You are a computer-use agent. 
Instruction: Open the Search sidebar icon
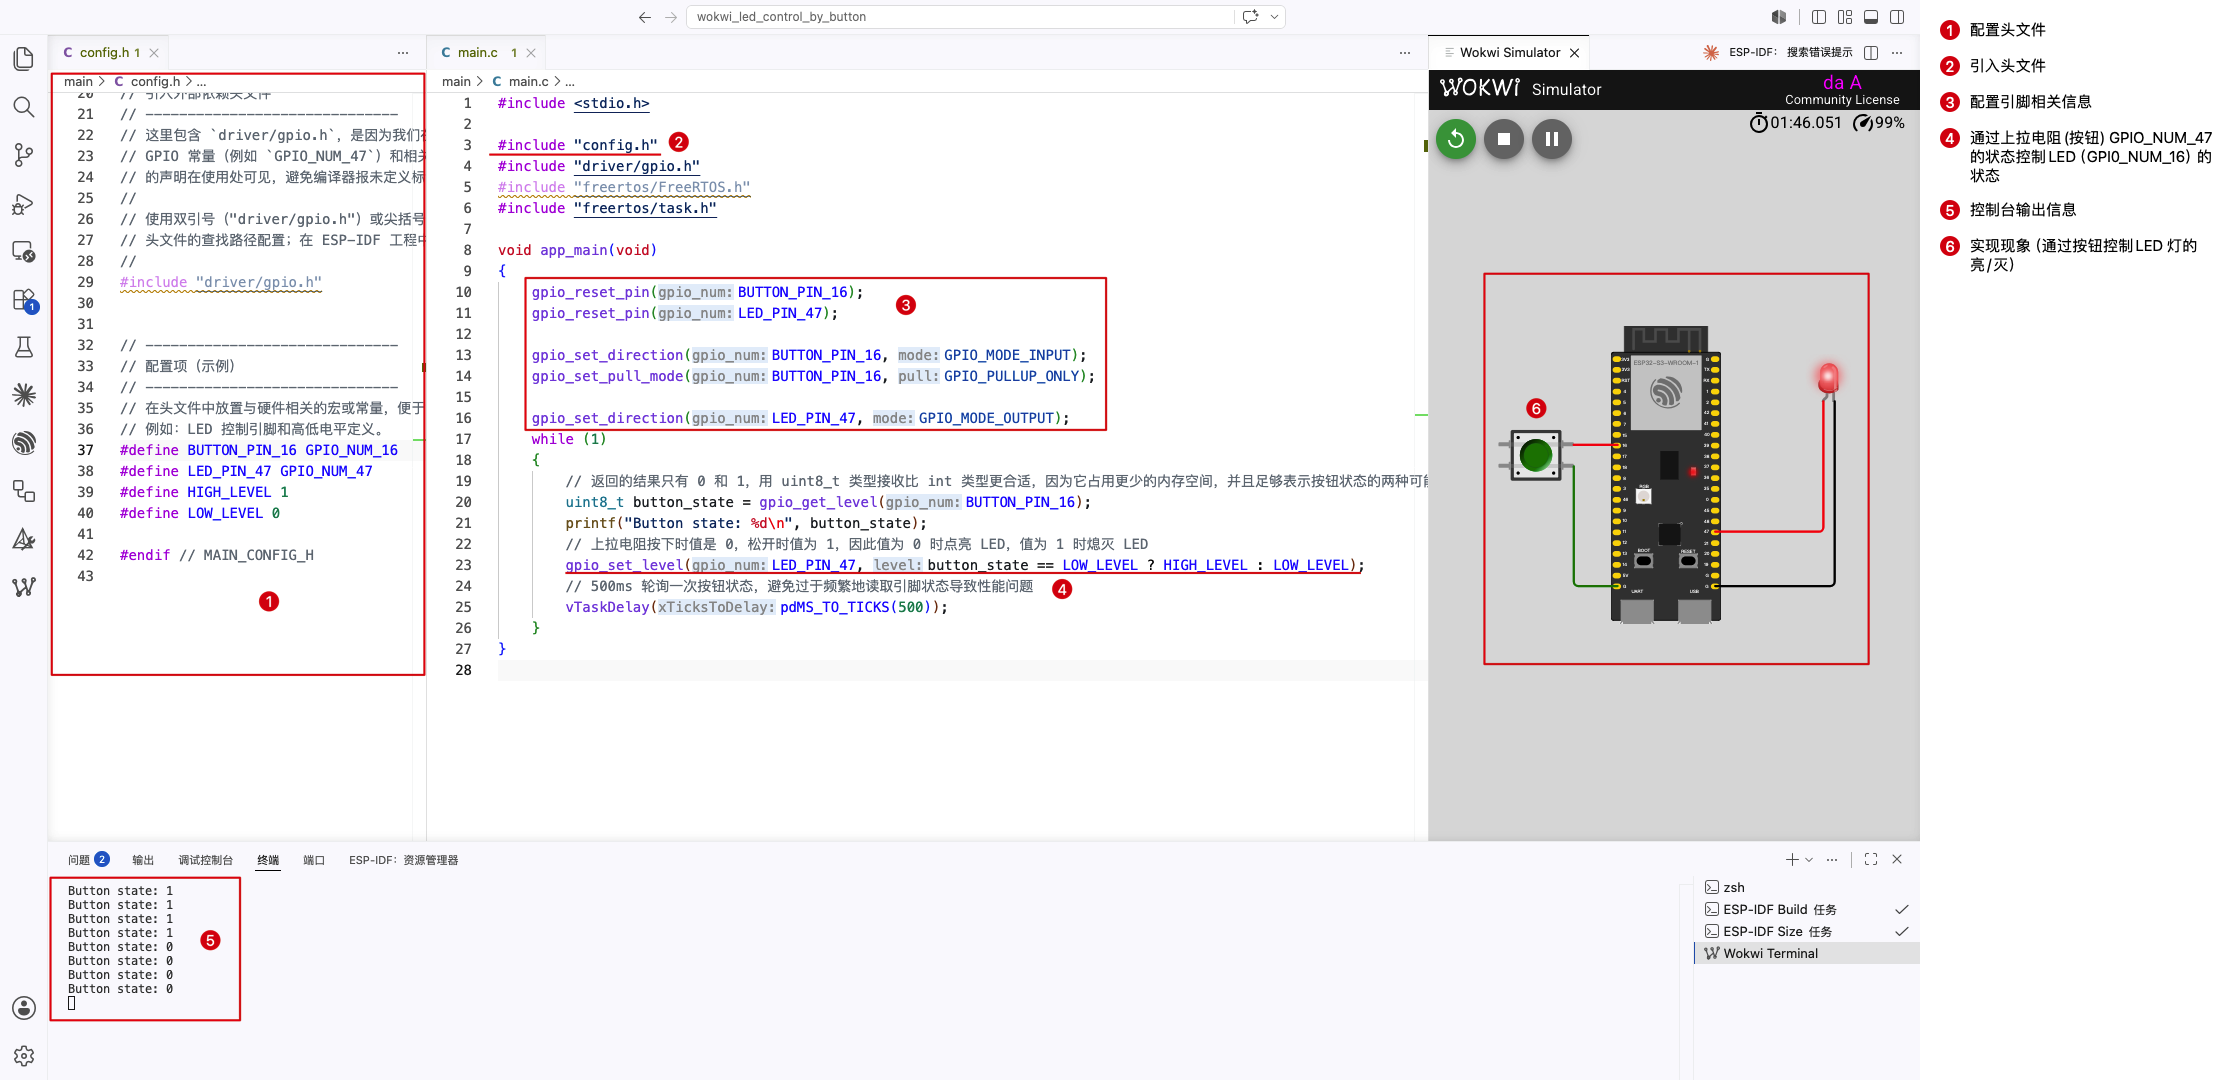(x=24, y=107)
